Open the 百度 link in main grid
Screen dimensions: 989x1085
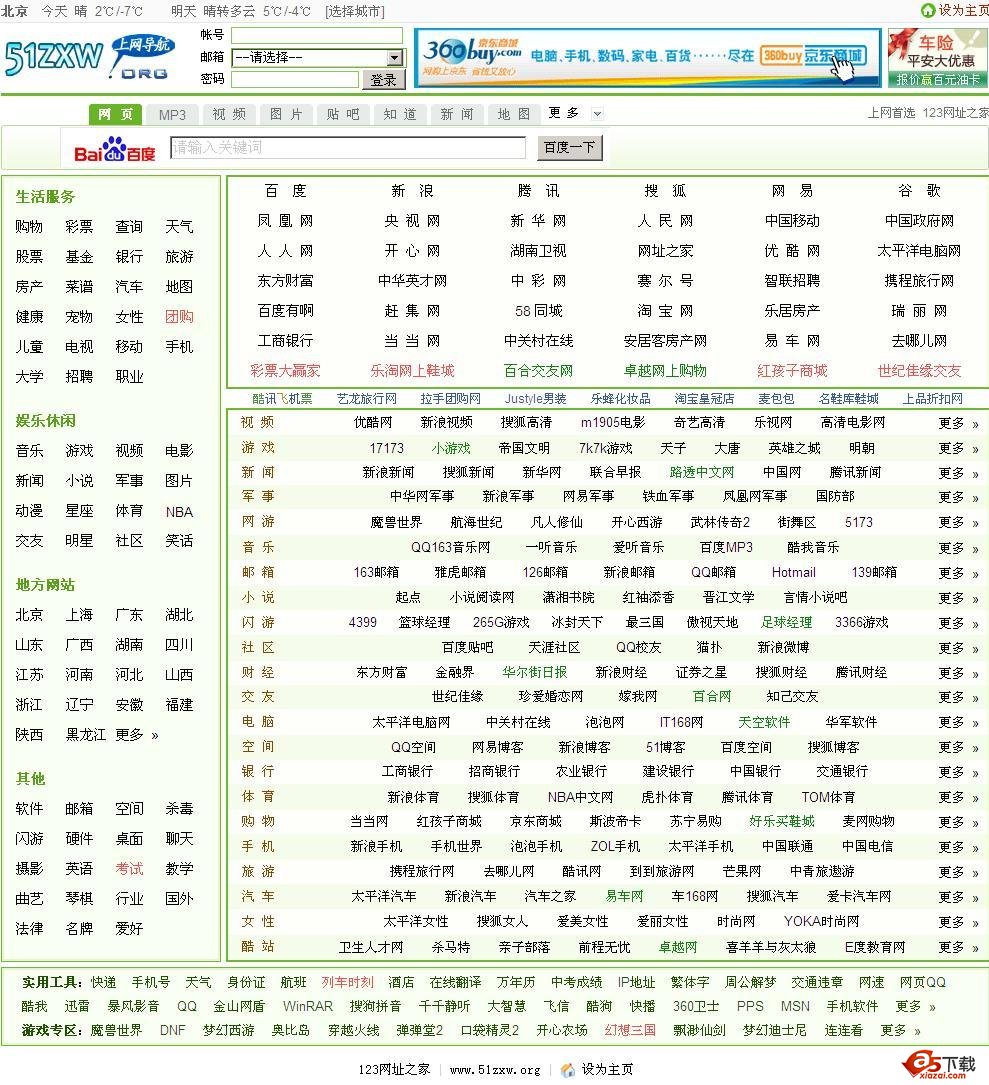click(285, 191)
